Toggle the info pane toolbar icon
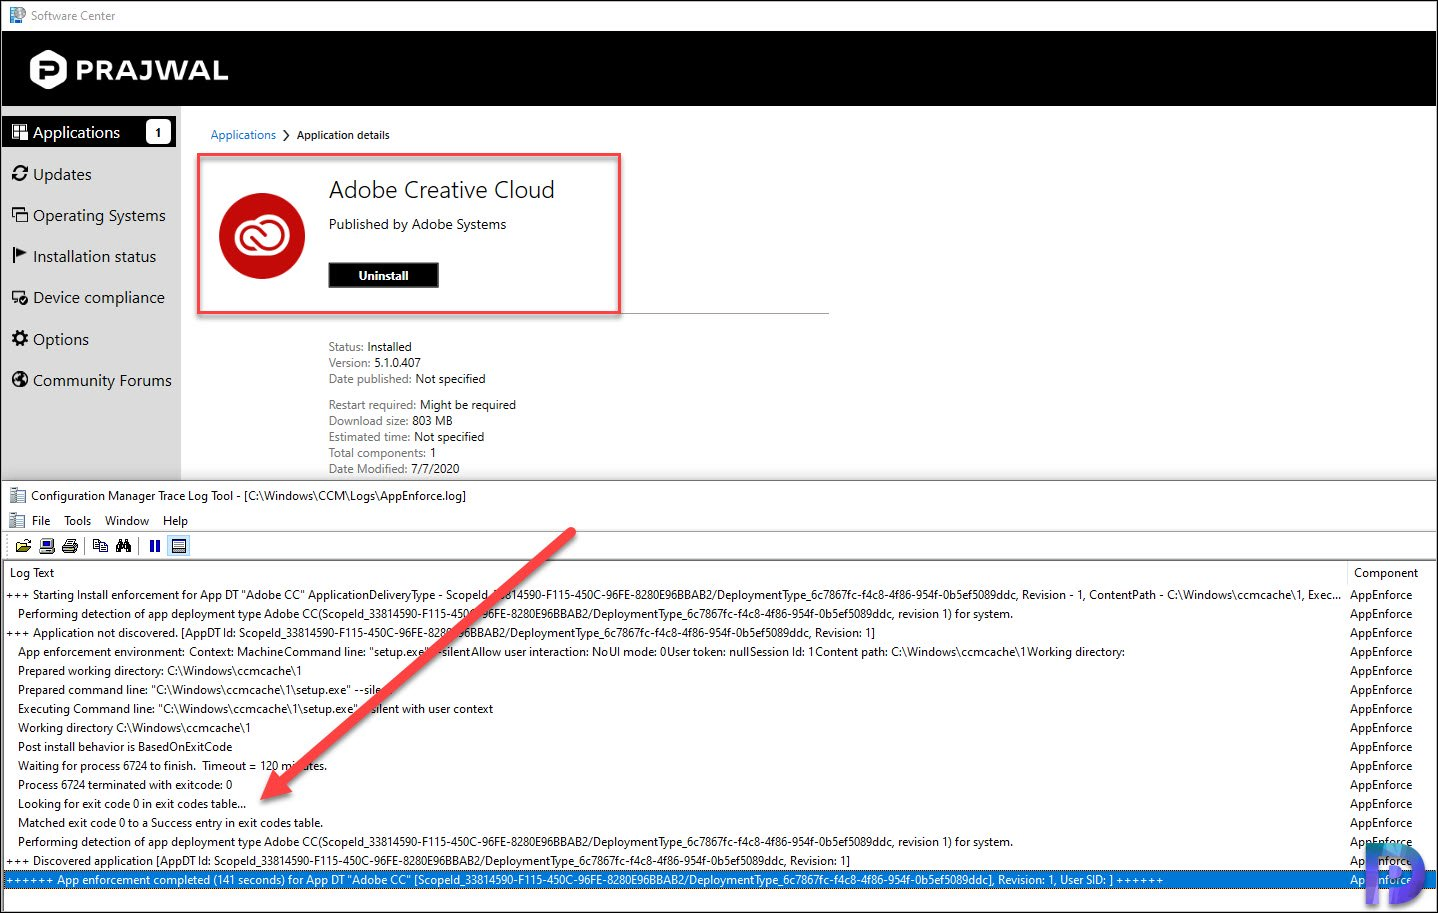This screenshot has width=1438, height=913. point(179,546)
